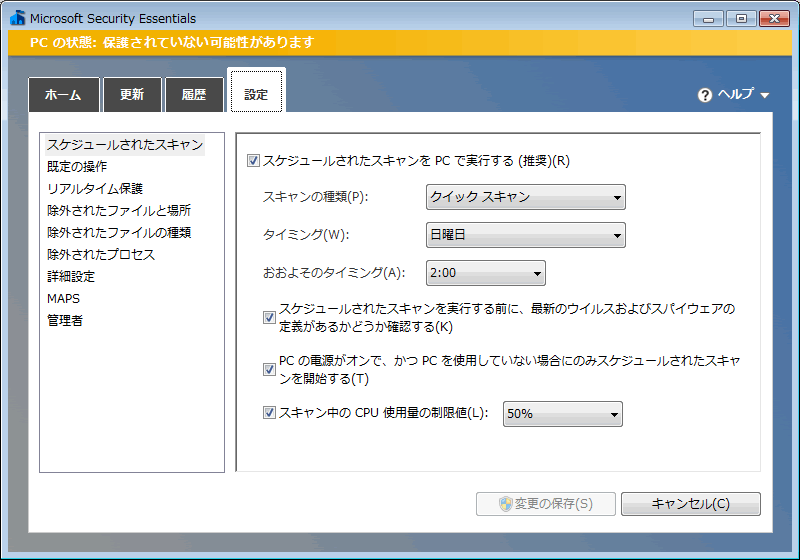Click the shield icon on 変更の保存 button
800x560 pixels.
[505, 504]
